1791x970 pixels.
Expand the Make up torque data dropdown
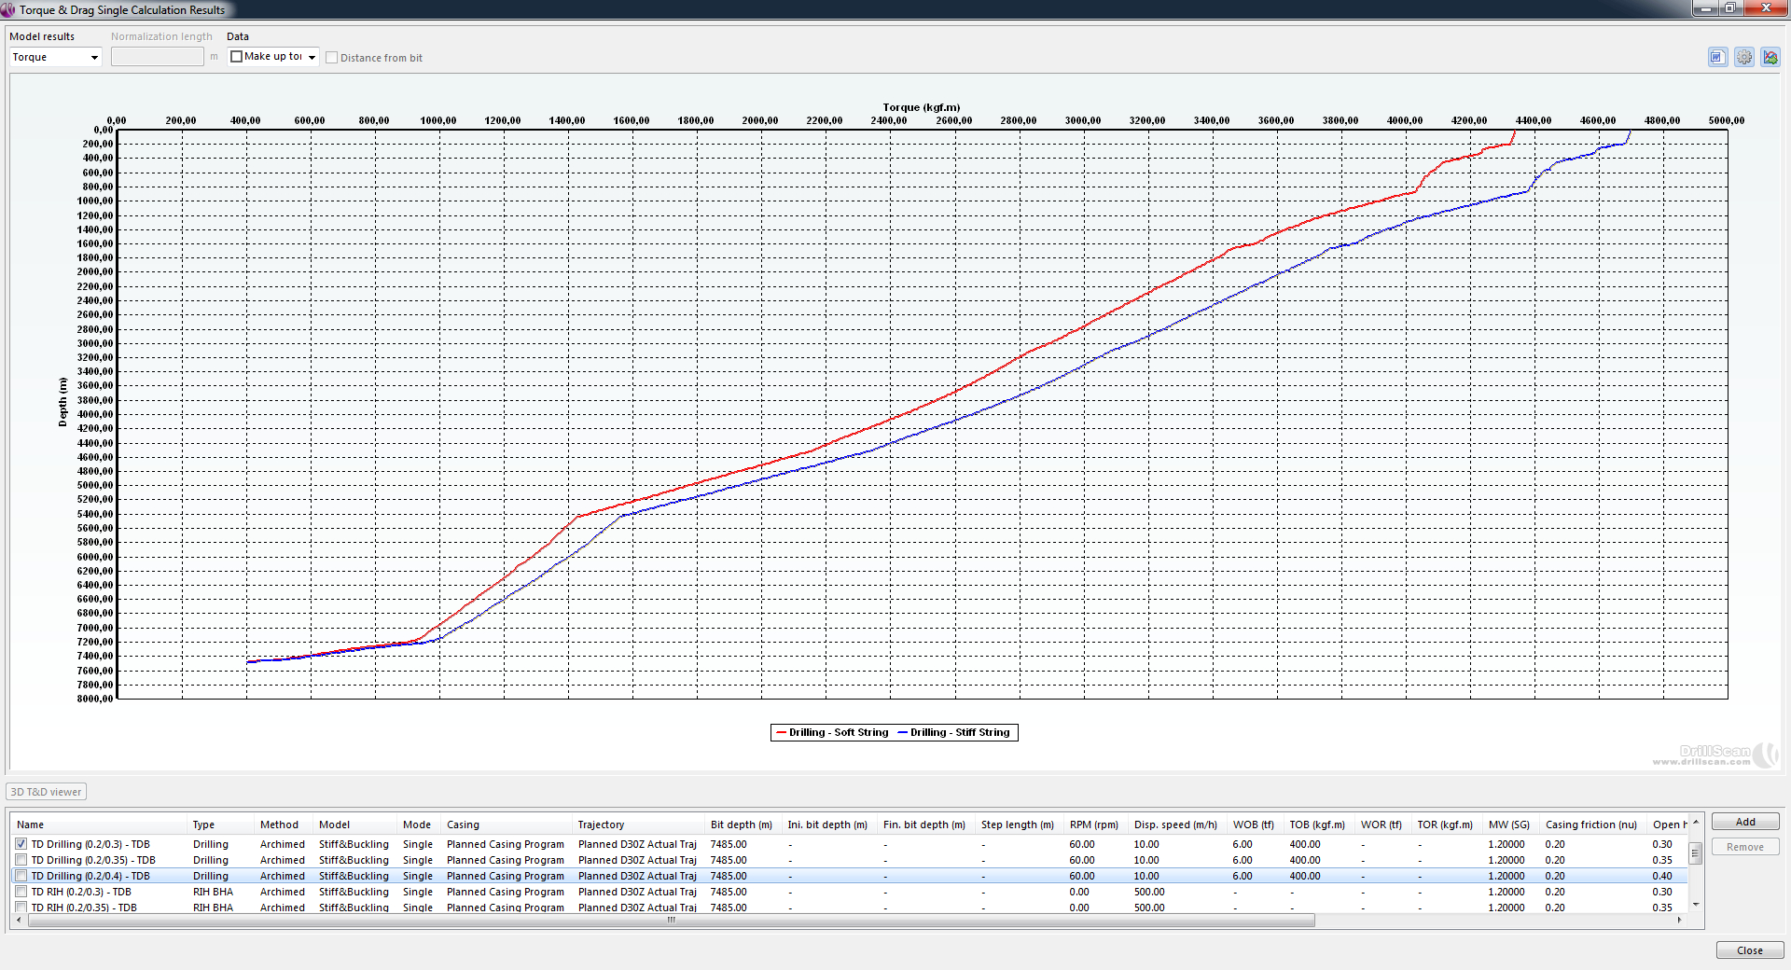tap(312, 58)
